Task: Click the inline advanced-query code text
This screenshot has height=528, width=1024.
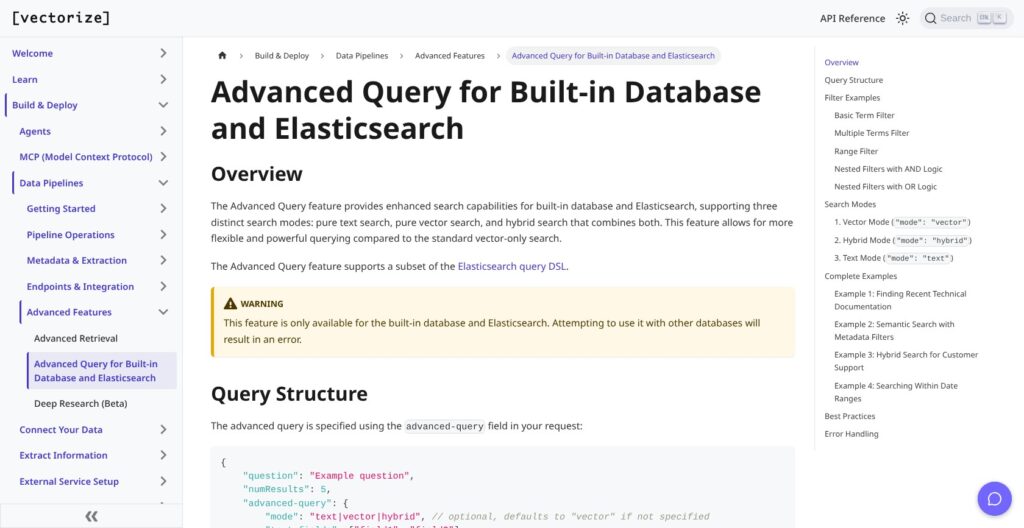Action: [x=445, y=427]
